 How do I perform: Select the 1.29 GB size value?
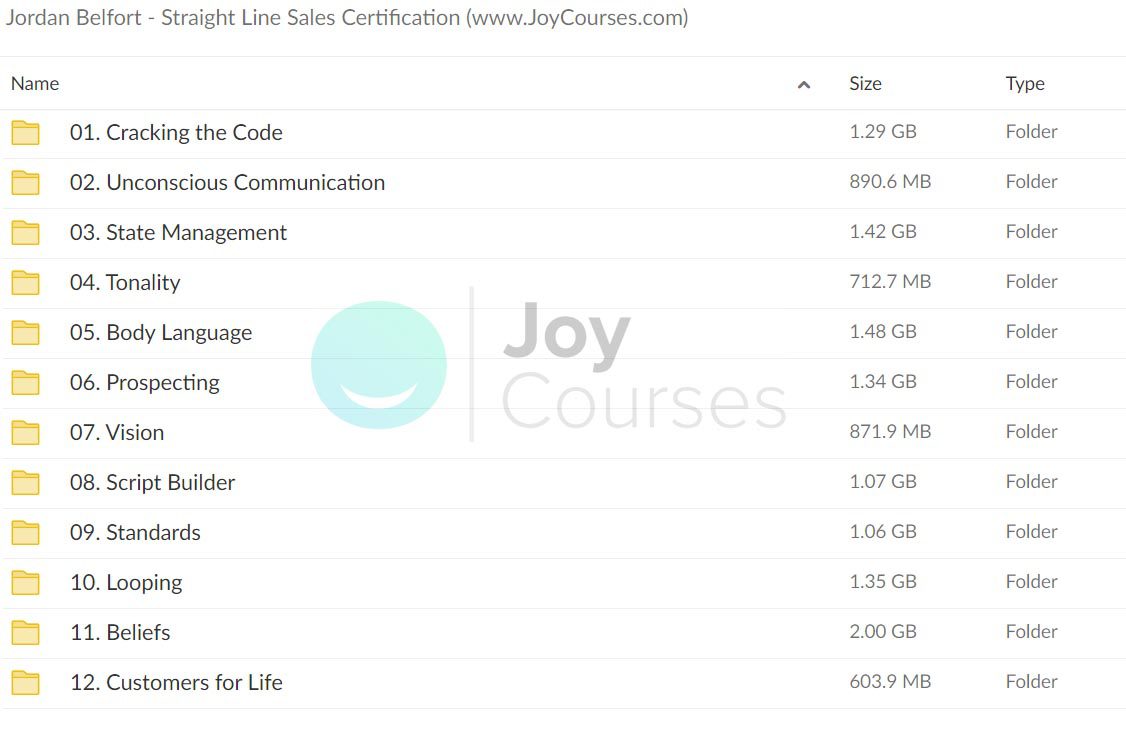[x=883, y=131]
